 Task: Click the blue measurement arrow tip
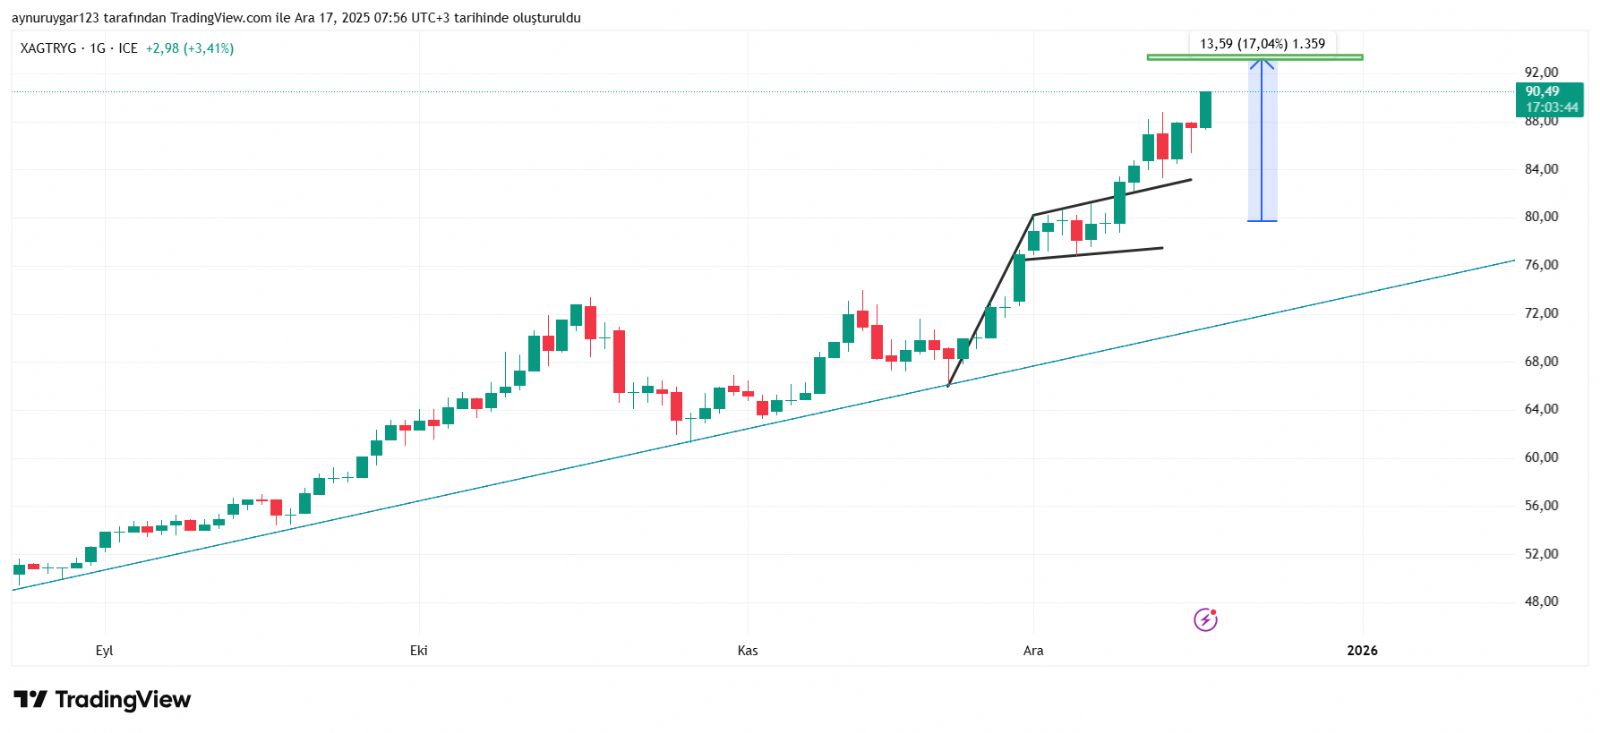pyautogui.click(x=1262, y=63)
